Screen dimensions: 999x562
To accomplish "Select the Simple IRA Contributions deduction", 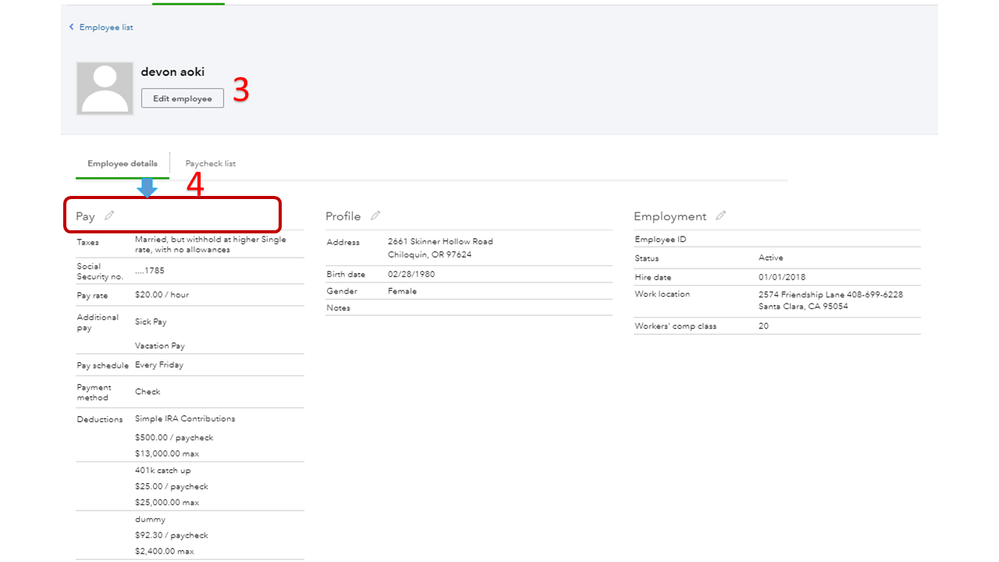I will (x=185, y=419).
